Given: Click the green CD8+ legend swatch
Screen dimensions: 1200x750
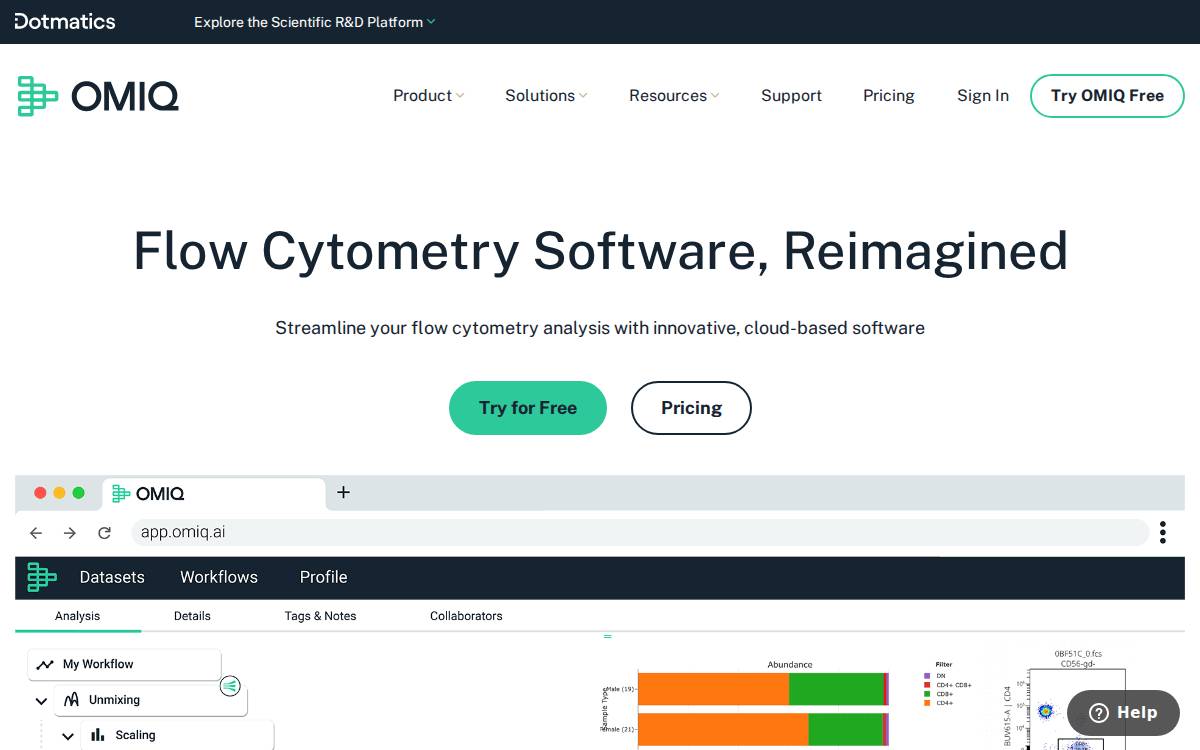Looking at the screenshot, I should click(927, 694).
